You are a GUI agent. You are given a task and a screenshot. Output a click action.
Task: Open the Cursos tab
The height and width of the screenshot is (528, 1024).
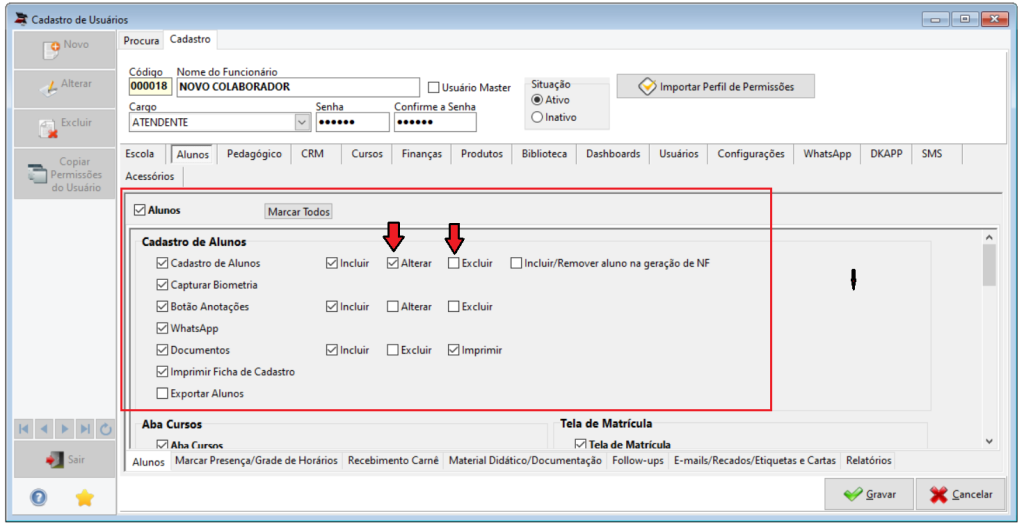367,154
